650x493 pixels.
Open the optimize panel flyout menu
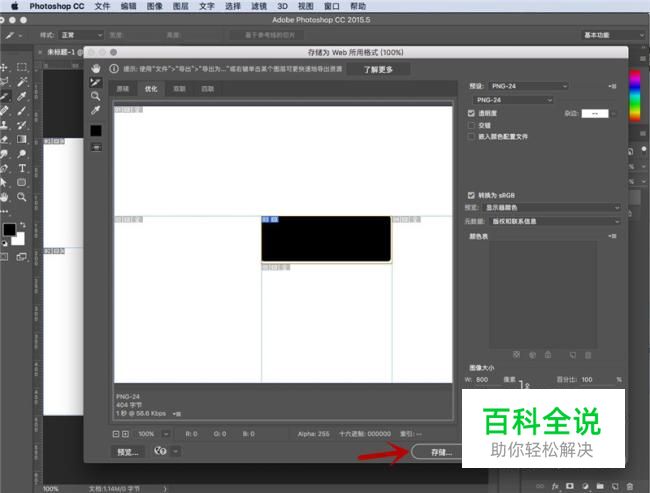point(612,86)
